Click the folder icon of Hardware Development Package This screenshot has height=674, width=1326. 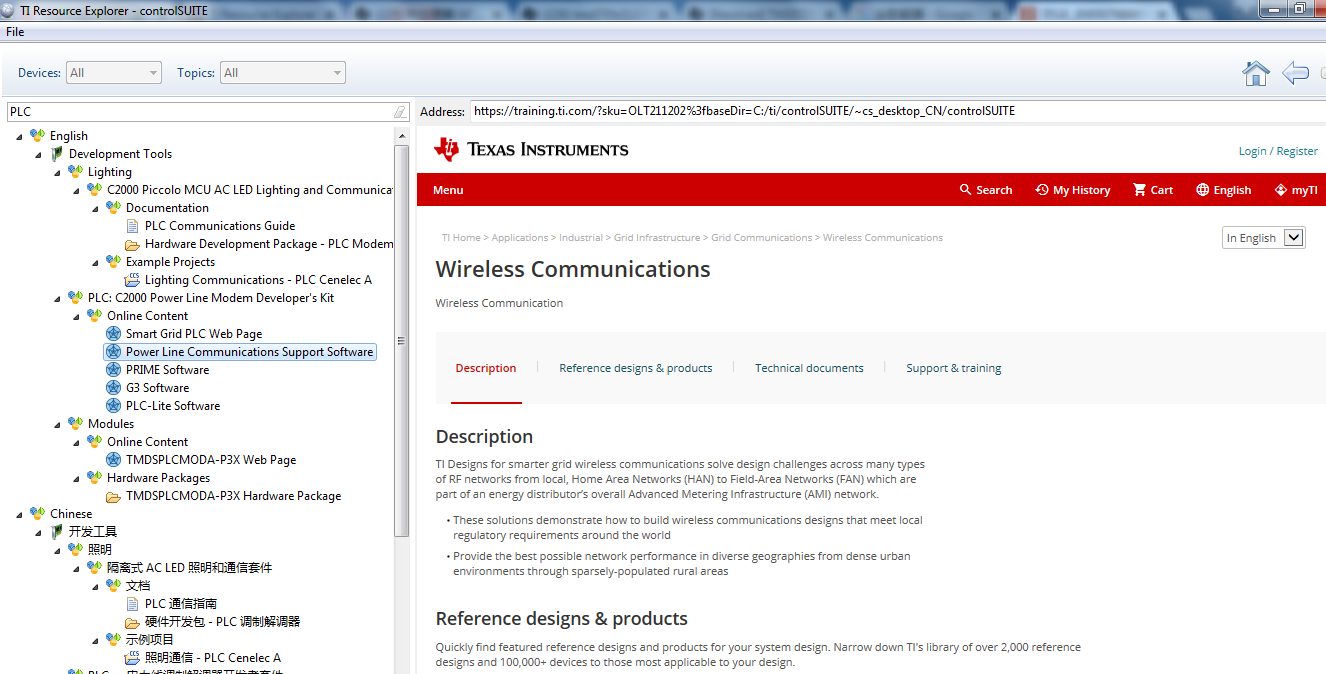pyautogui.click(x=132, y=244)
